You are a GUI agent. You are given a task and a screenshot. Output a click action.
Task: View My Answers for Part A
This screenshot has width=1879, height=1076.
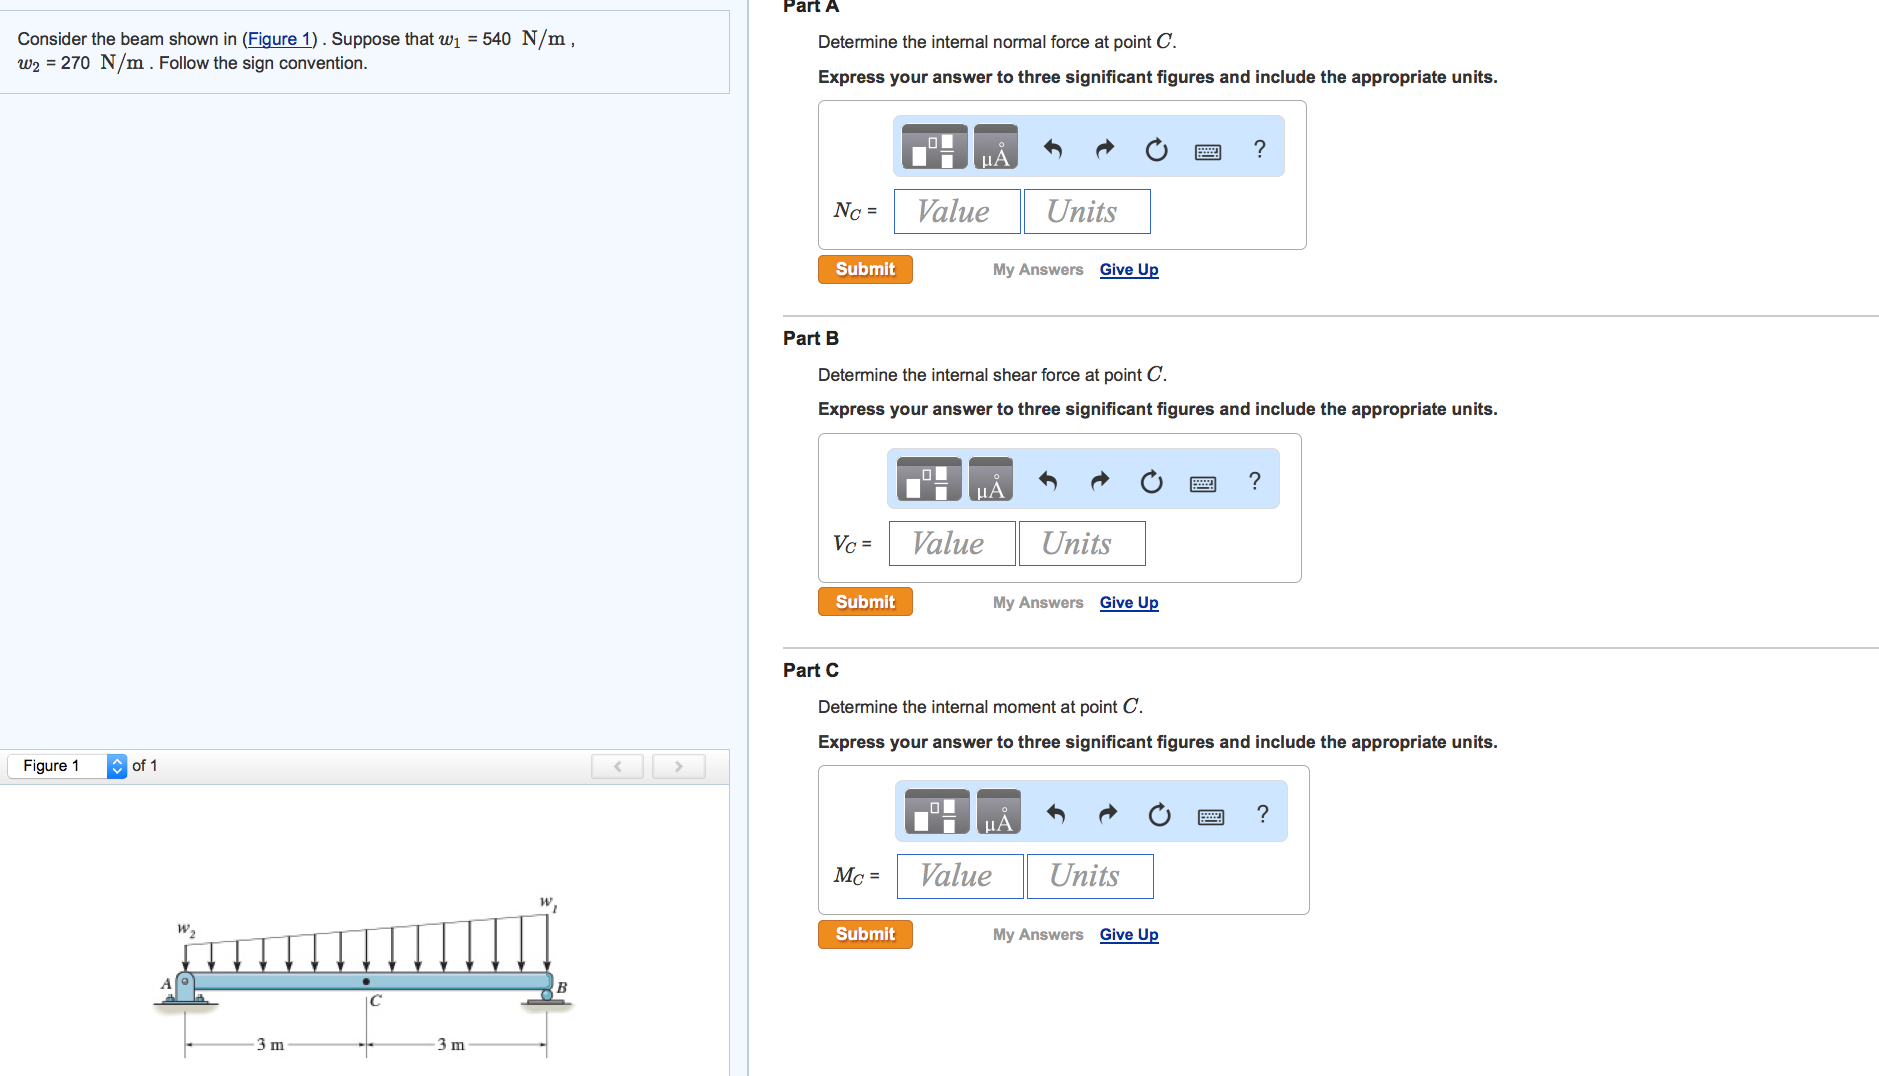(1038, 270)
